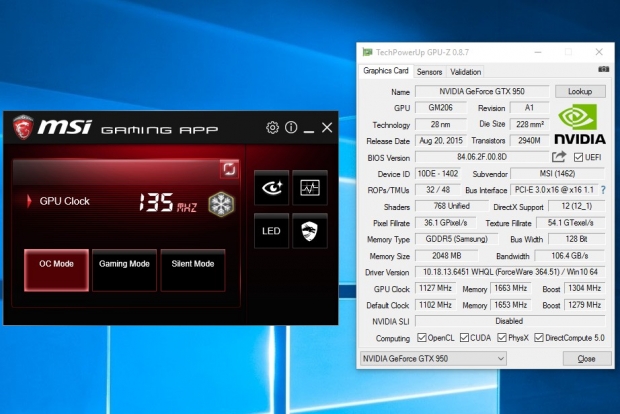Open the Eye Rest feature
Image resolution: width=620 pixels, height=414 pixels.
coord(271,187)
